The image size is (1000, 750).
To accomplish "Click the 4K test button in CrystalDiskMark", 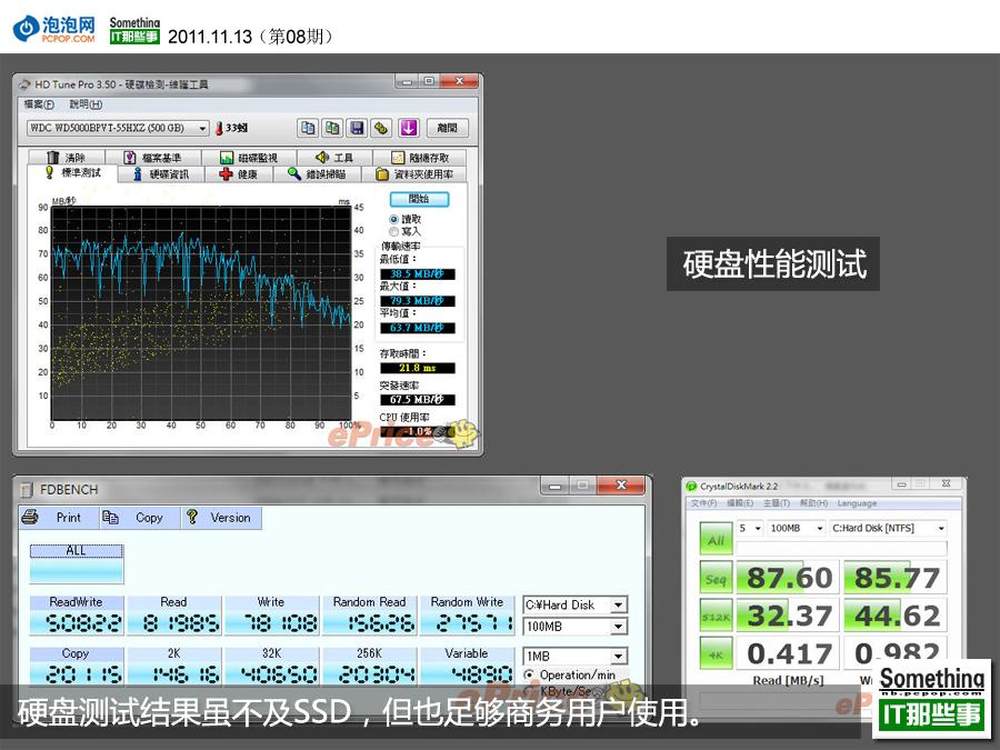I will 716,653.
